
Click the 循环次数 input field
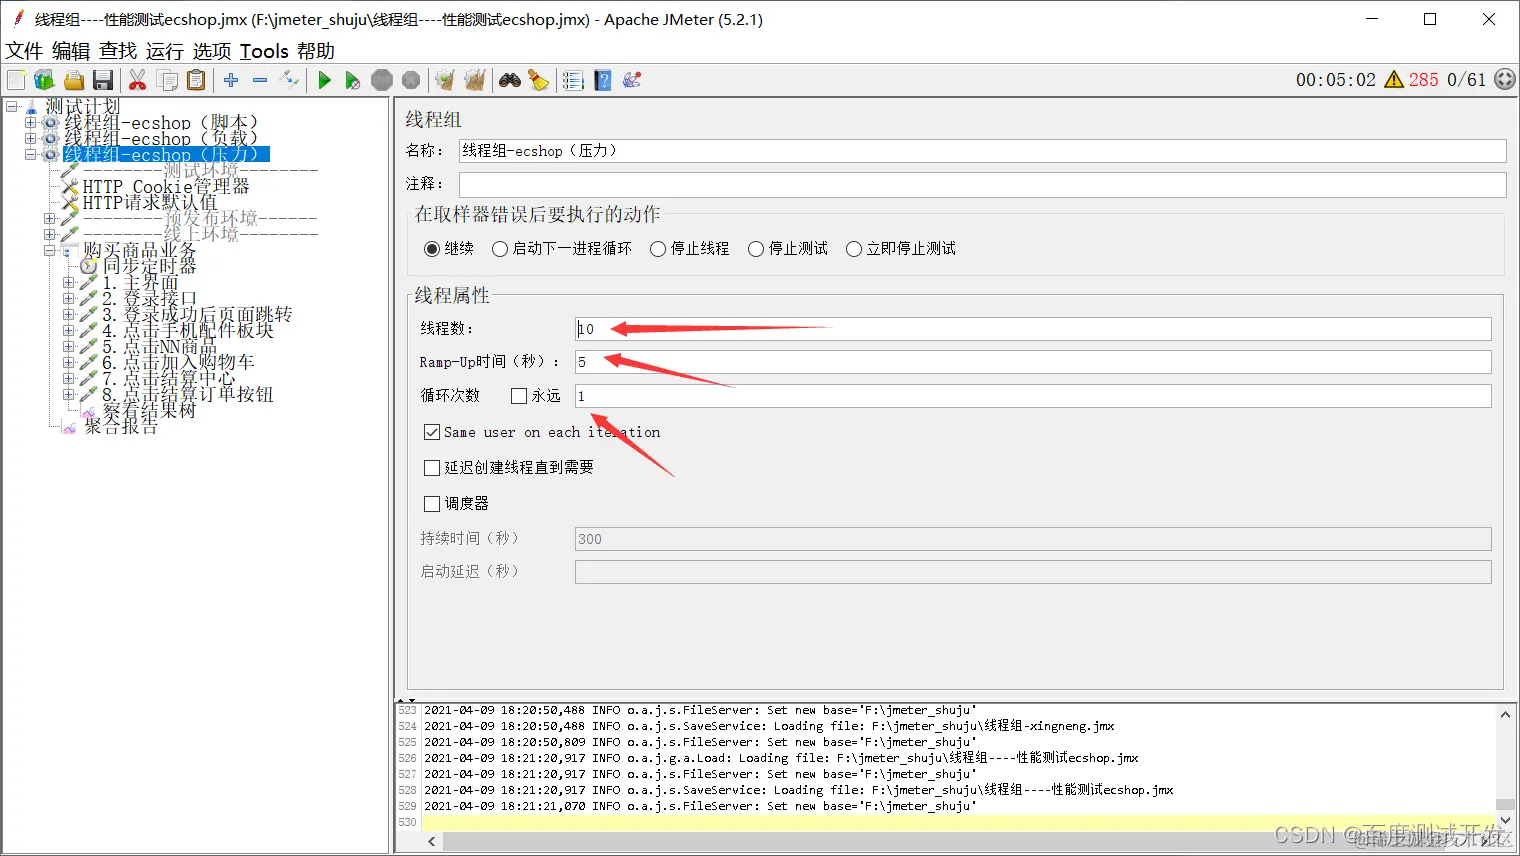coord(1033,396)
